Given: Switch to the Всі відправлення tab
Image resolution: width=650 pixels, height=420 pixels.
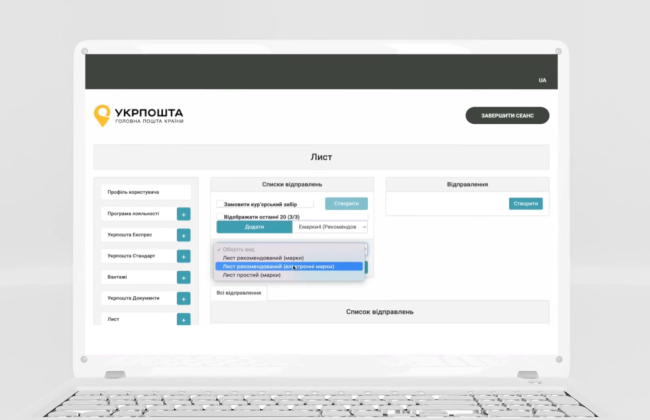Looking at the screenshot, I should click(x=239, y=293).
